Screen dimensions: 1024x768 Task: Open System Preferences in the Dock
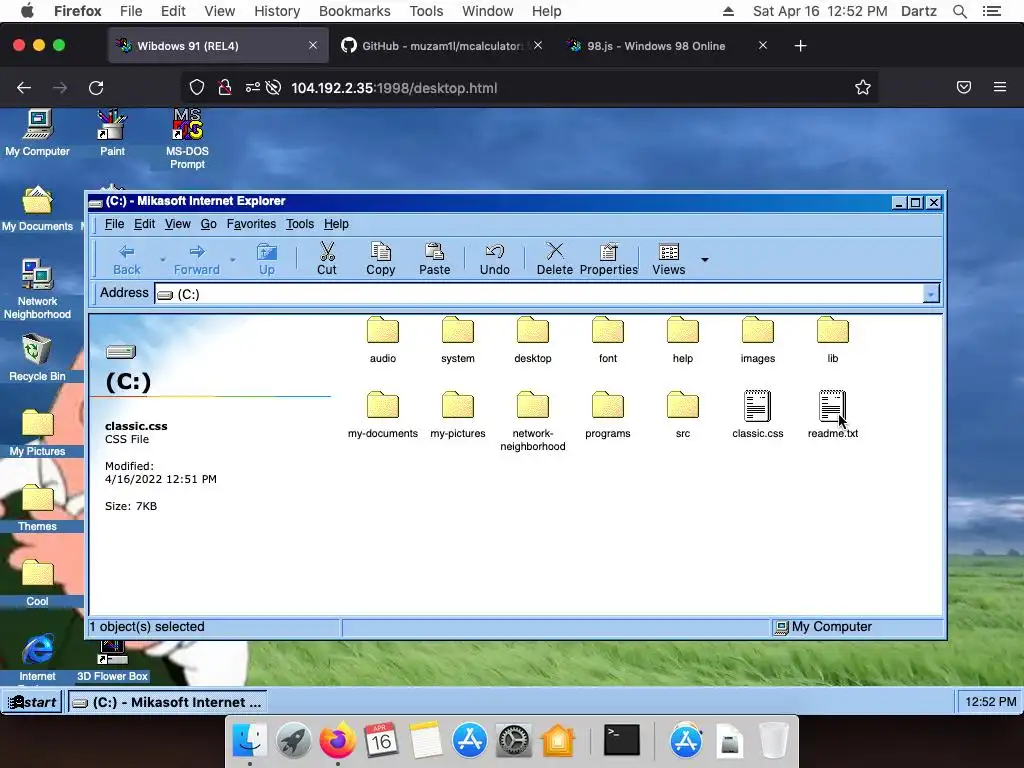pyautogui.click(x=513, y=741)
